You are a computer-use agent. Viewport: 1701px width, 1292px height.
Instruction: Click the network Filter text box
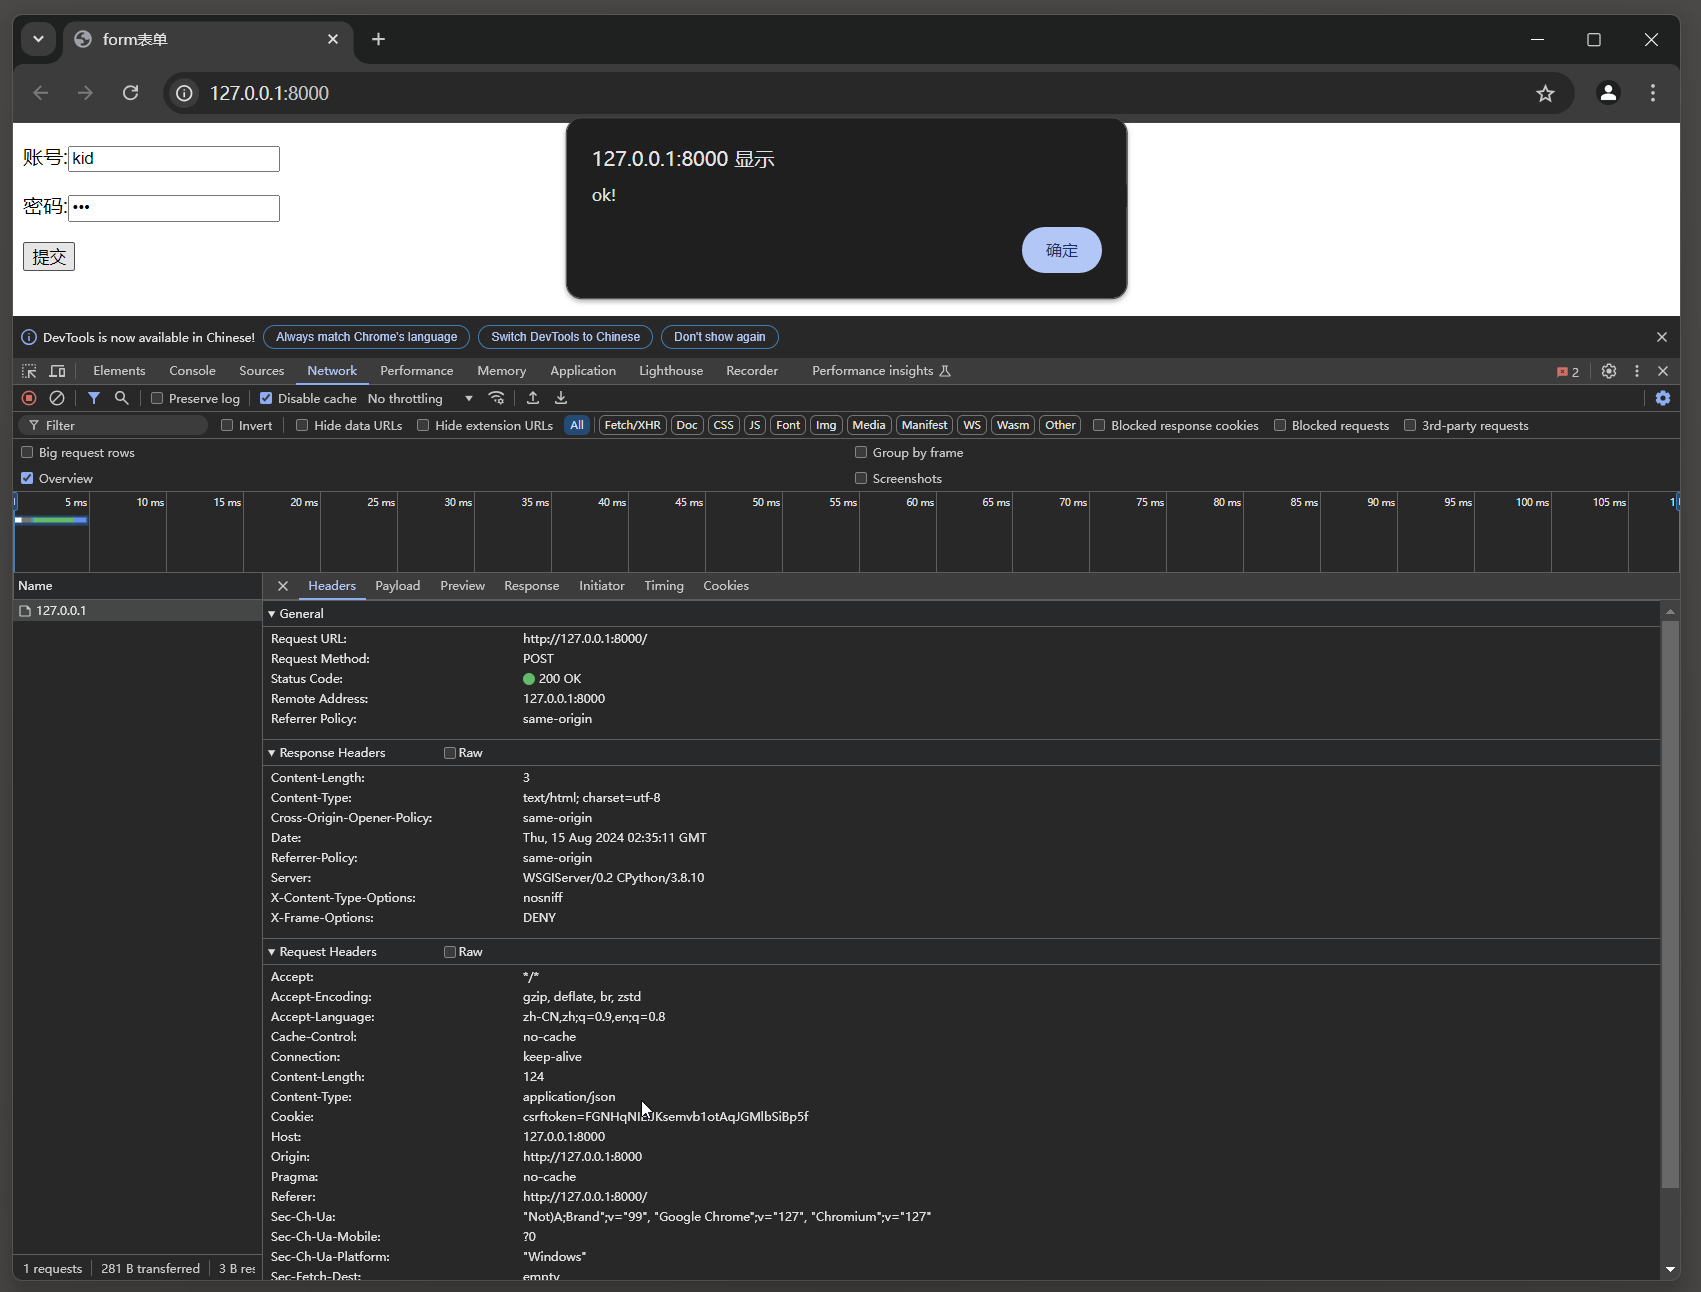113,425
